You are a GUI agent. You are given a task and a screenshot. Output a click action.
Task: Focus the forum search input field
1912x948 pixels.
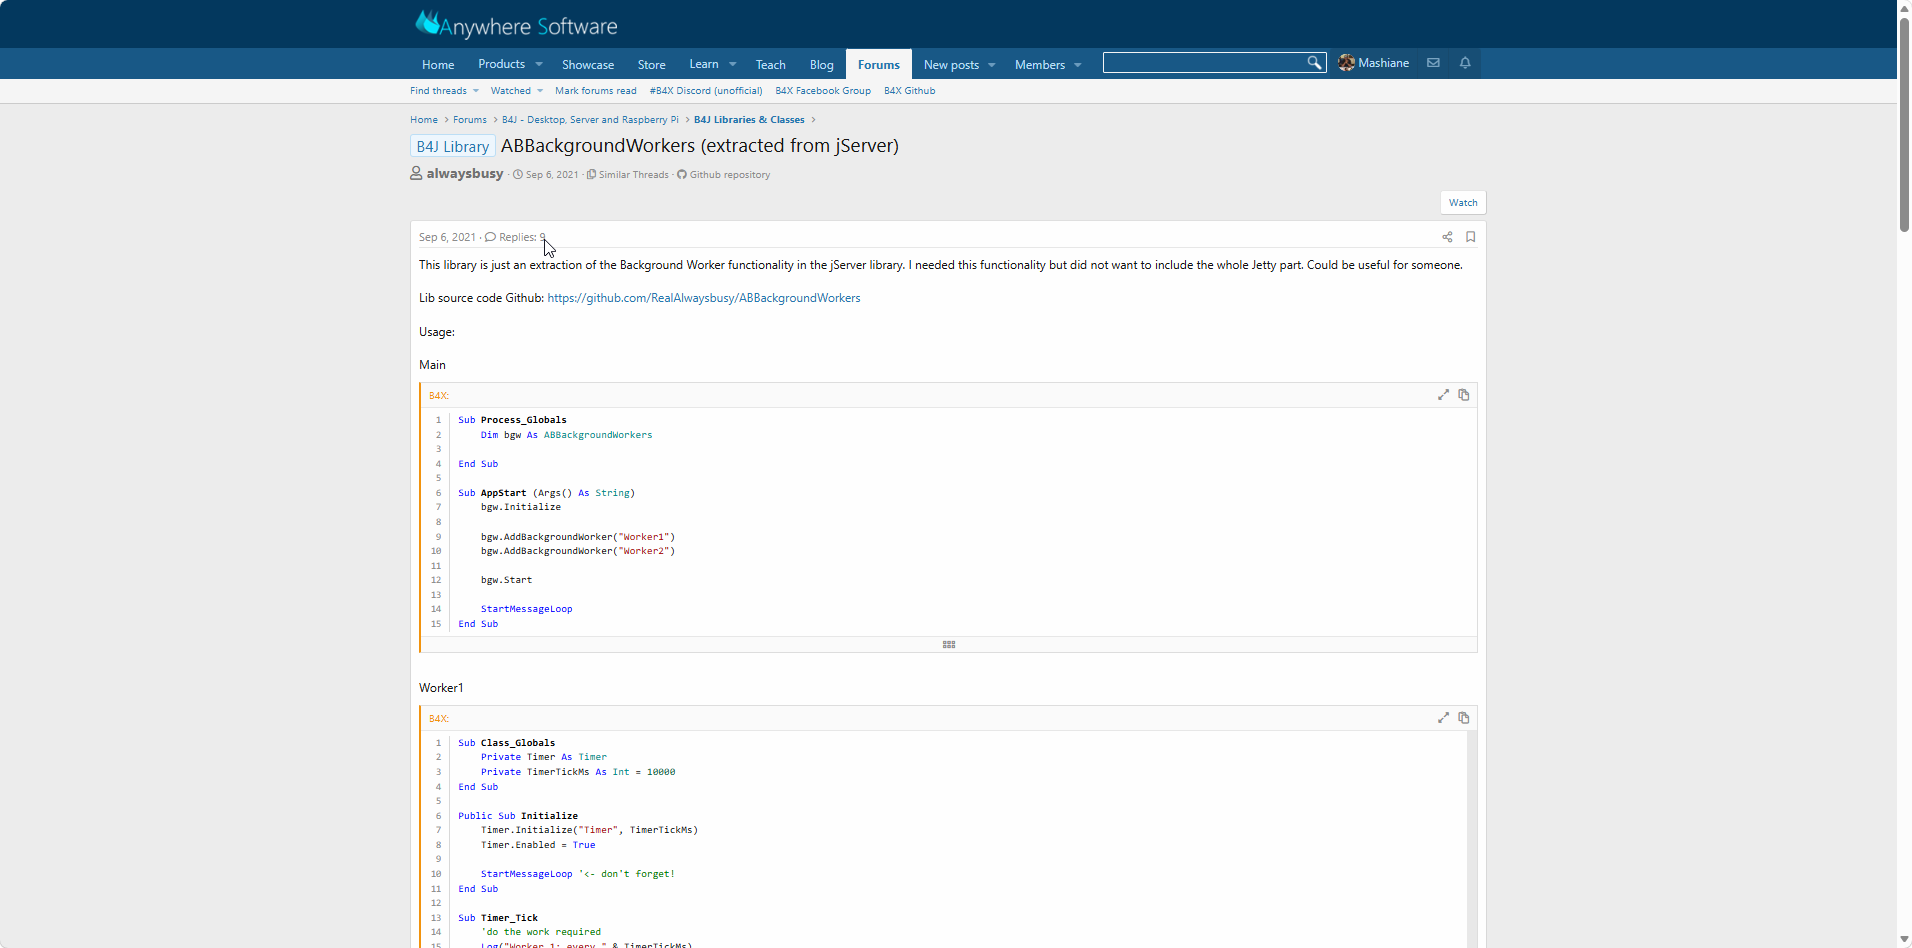pos(1204,63)
